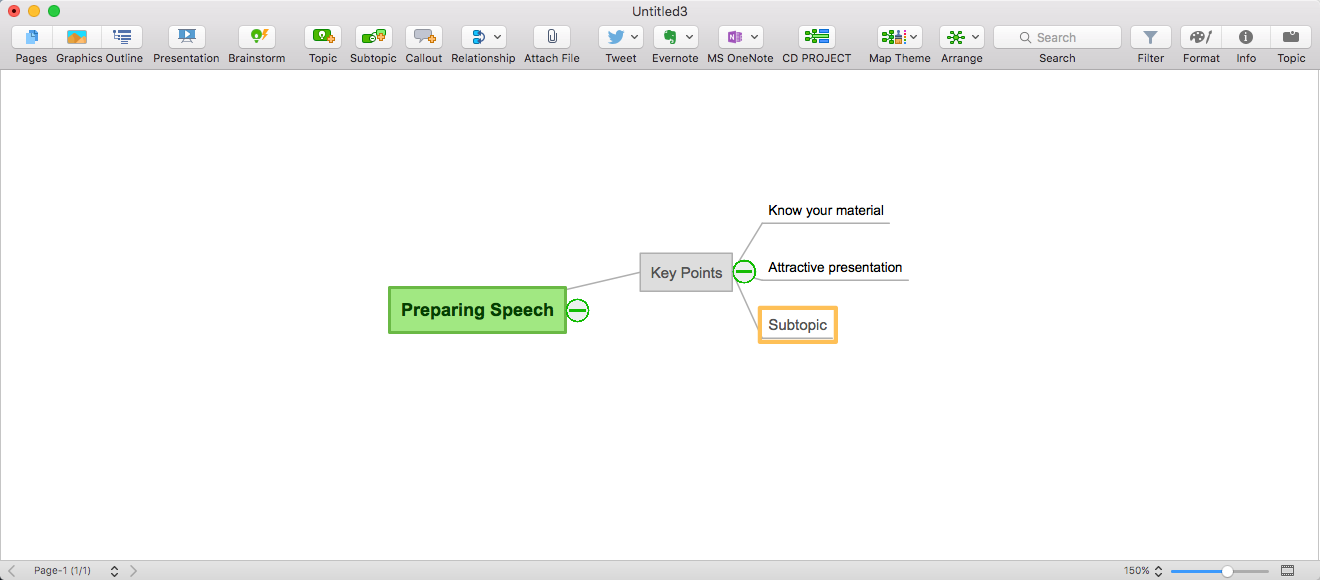Click the next page arrow
1320x580 pixels.
point(133,570)
